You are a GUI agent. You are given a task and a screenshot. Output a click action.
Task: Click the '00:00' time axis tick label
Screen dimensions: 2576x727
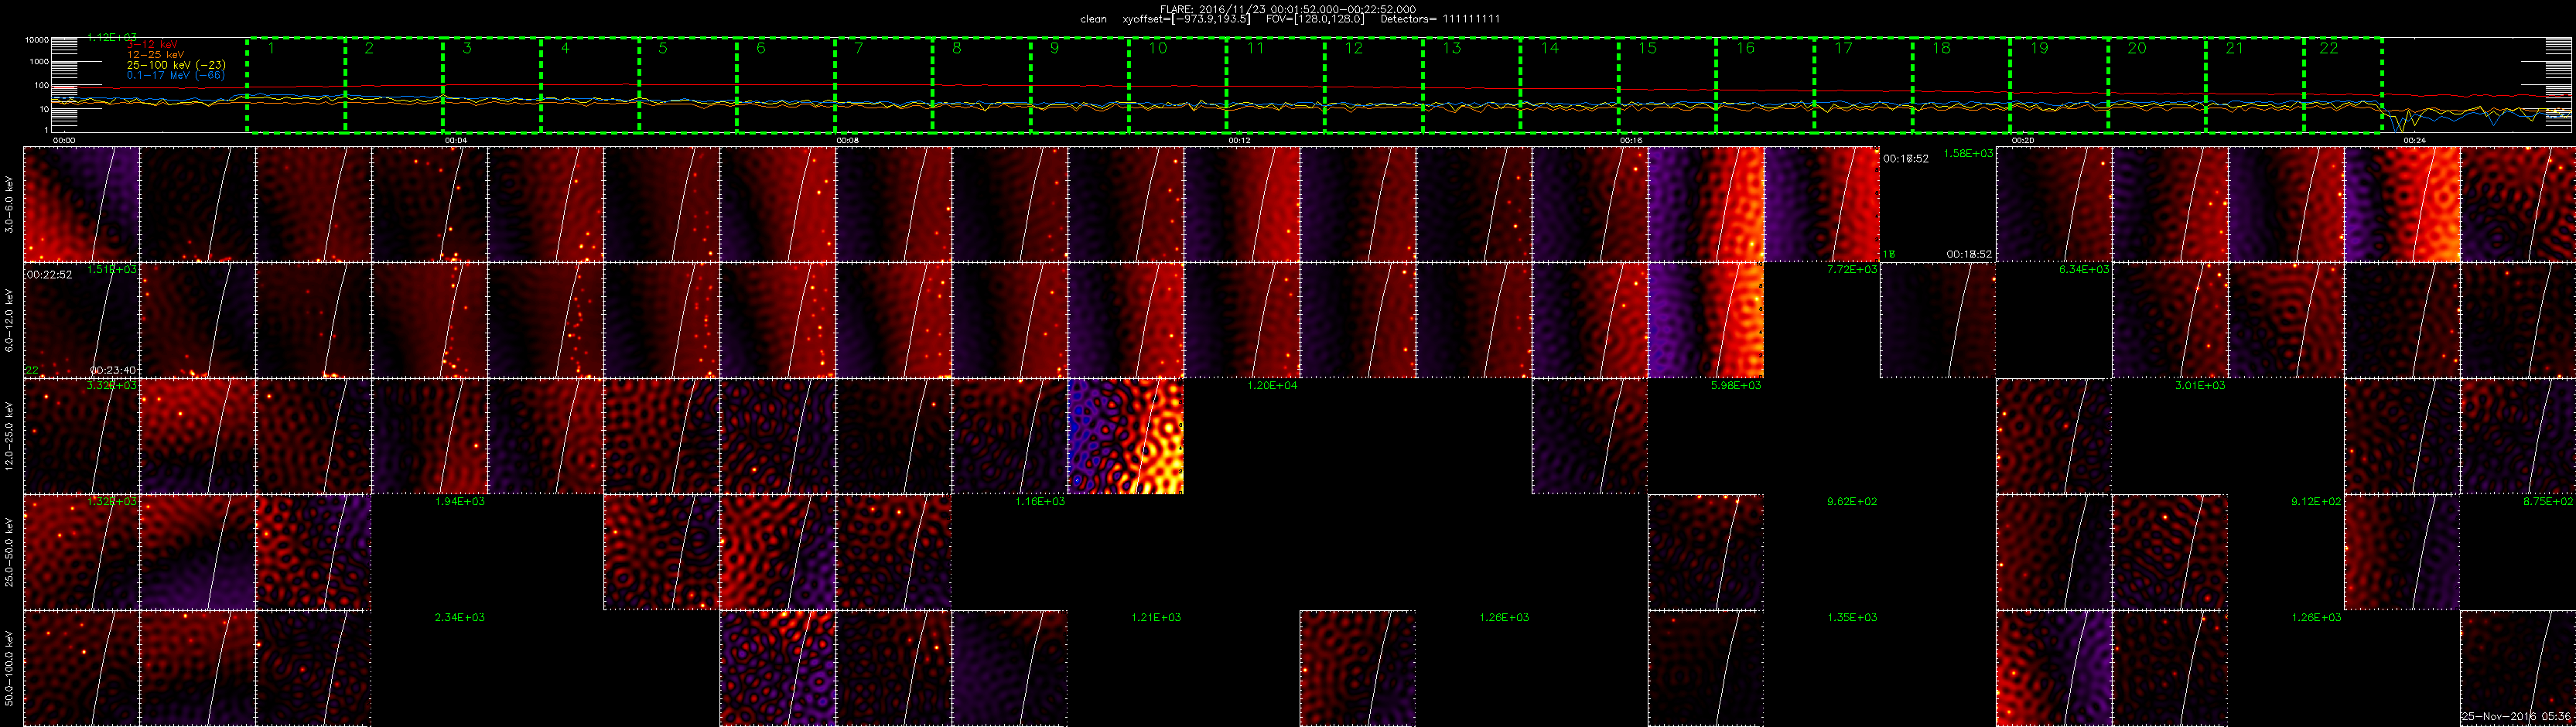63,141
